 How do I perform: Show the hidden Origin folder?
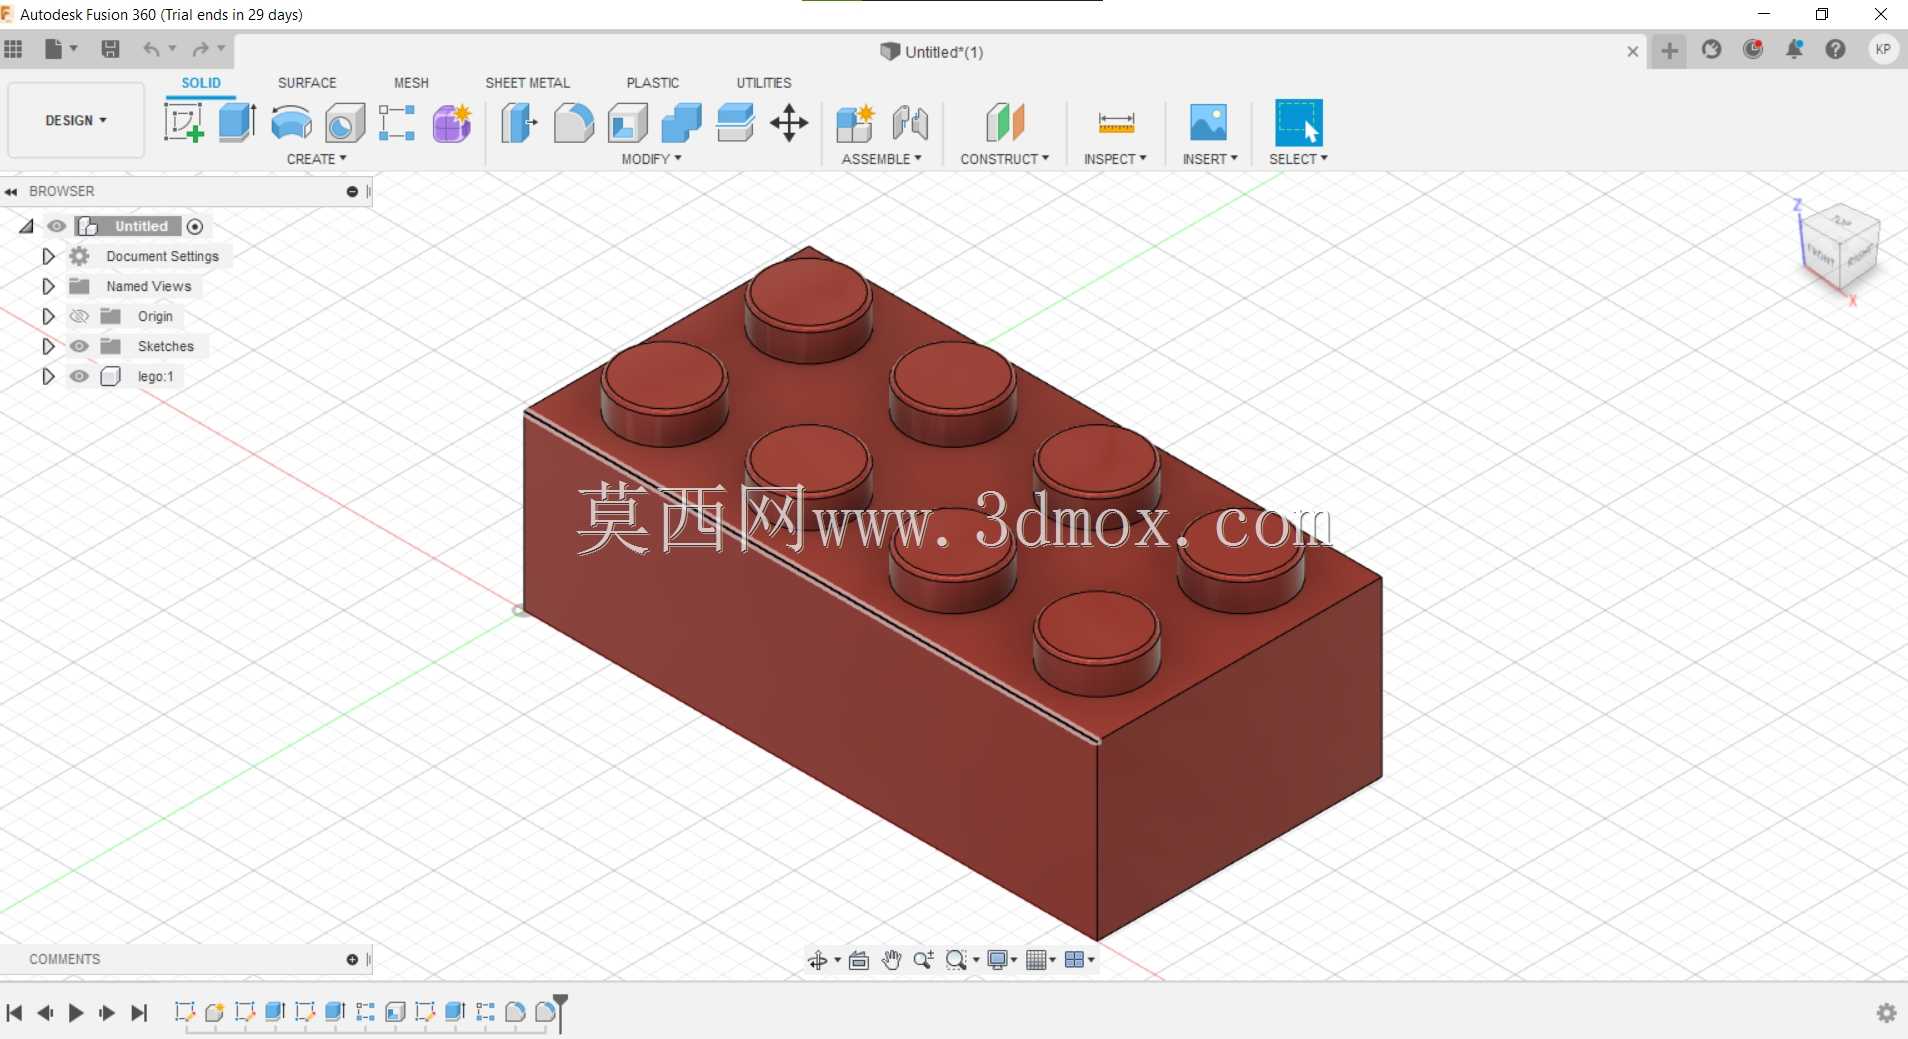[x=79, y=316]
